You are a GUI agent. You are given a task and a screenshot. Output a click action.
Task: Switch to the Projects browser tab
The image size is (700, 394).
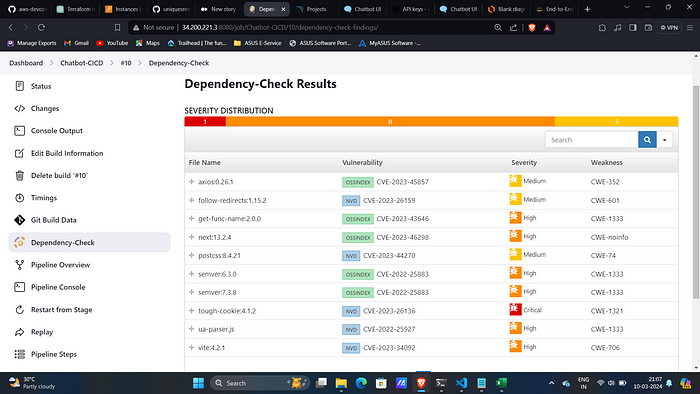(312, 9)
